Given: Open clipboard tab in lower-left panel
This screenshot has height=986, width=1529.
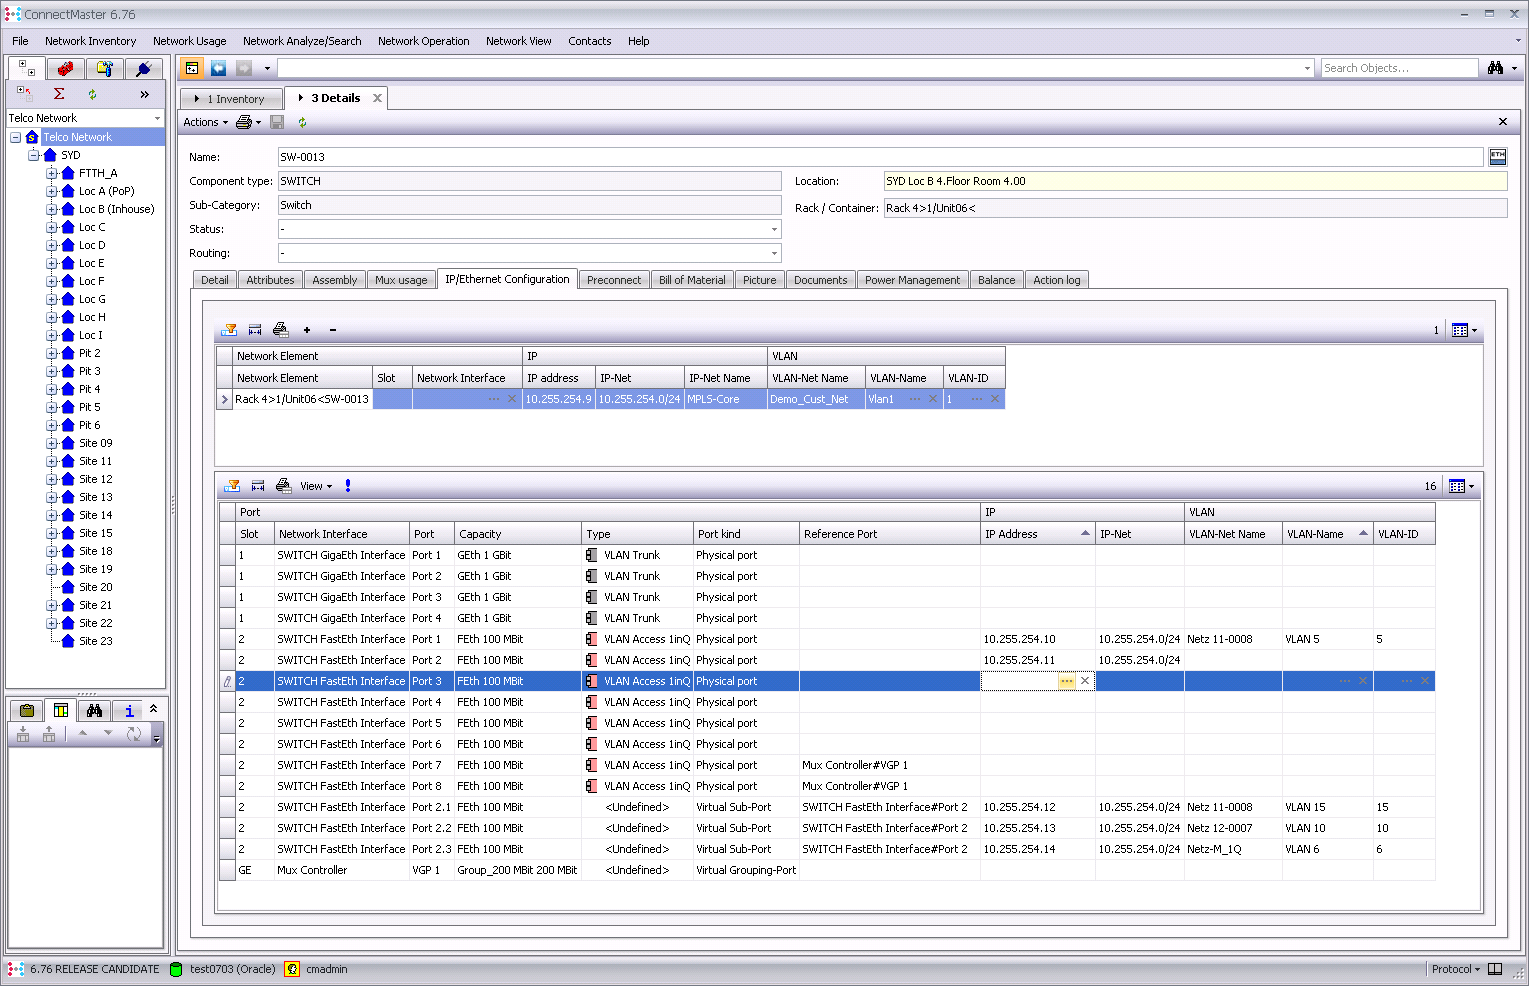Looking at the screenshot, I should [27, 710].
